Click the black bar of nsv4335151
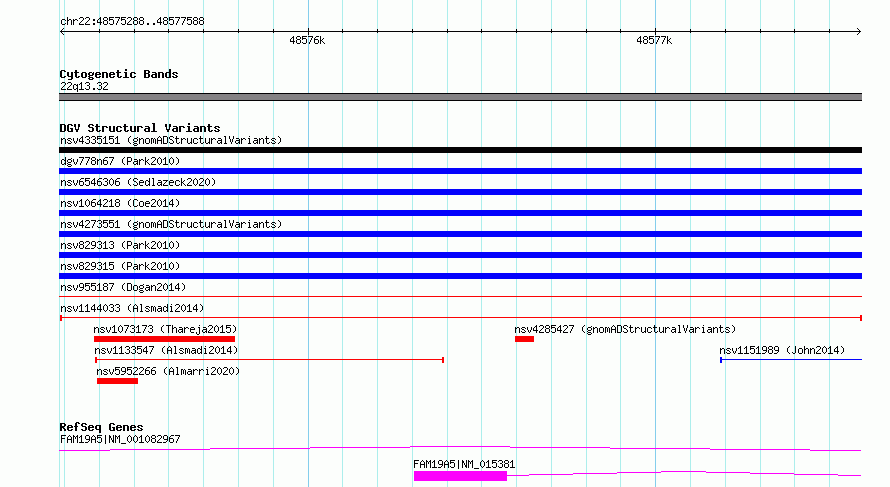The height and width of the screenshot is (487, 890). tap(460, 150)
